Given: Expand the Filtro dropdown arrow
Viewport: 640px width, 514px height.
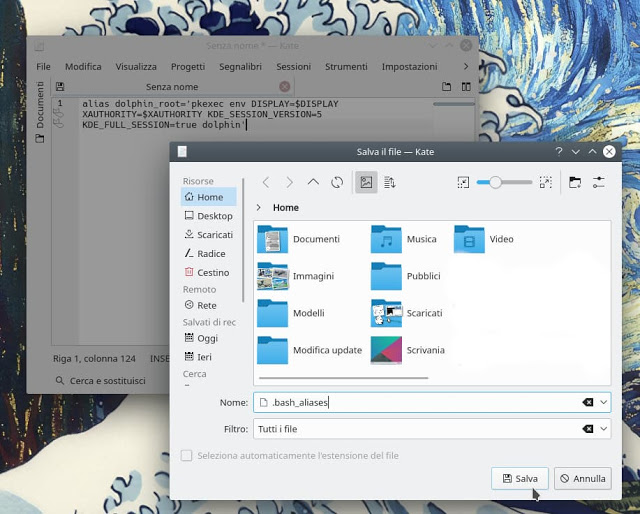Looking at the screenshot, I should 604,429.
